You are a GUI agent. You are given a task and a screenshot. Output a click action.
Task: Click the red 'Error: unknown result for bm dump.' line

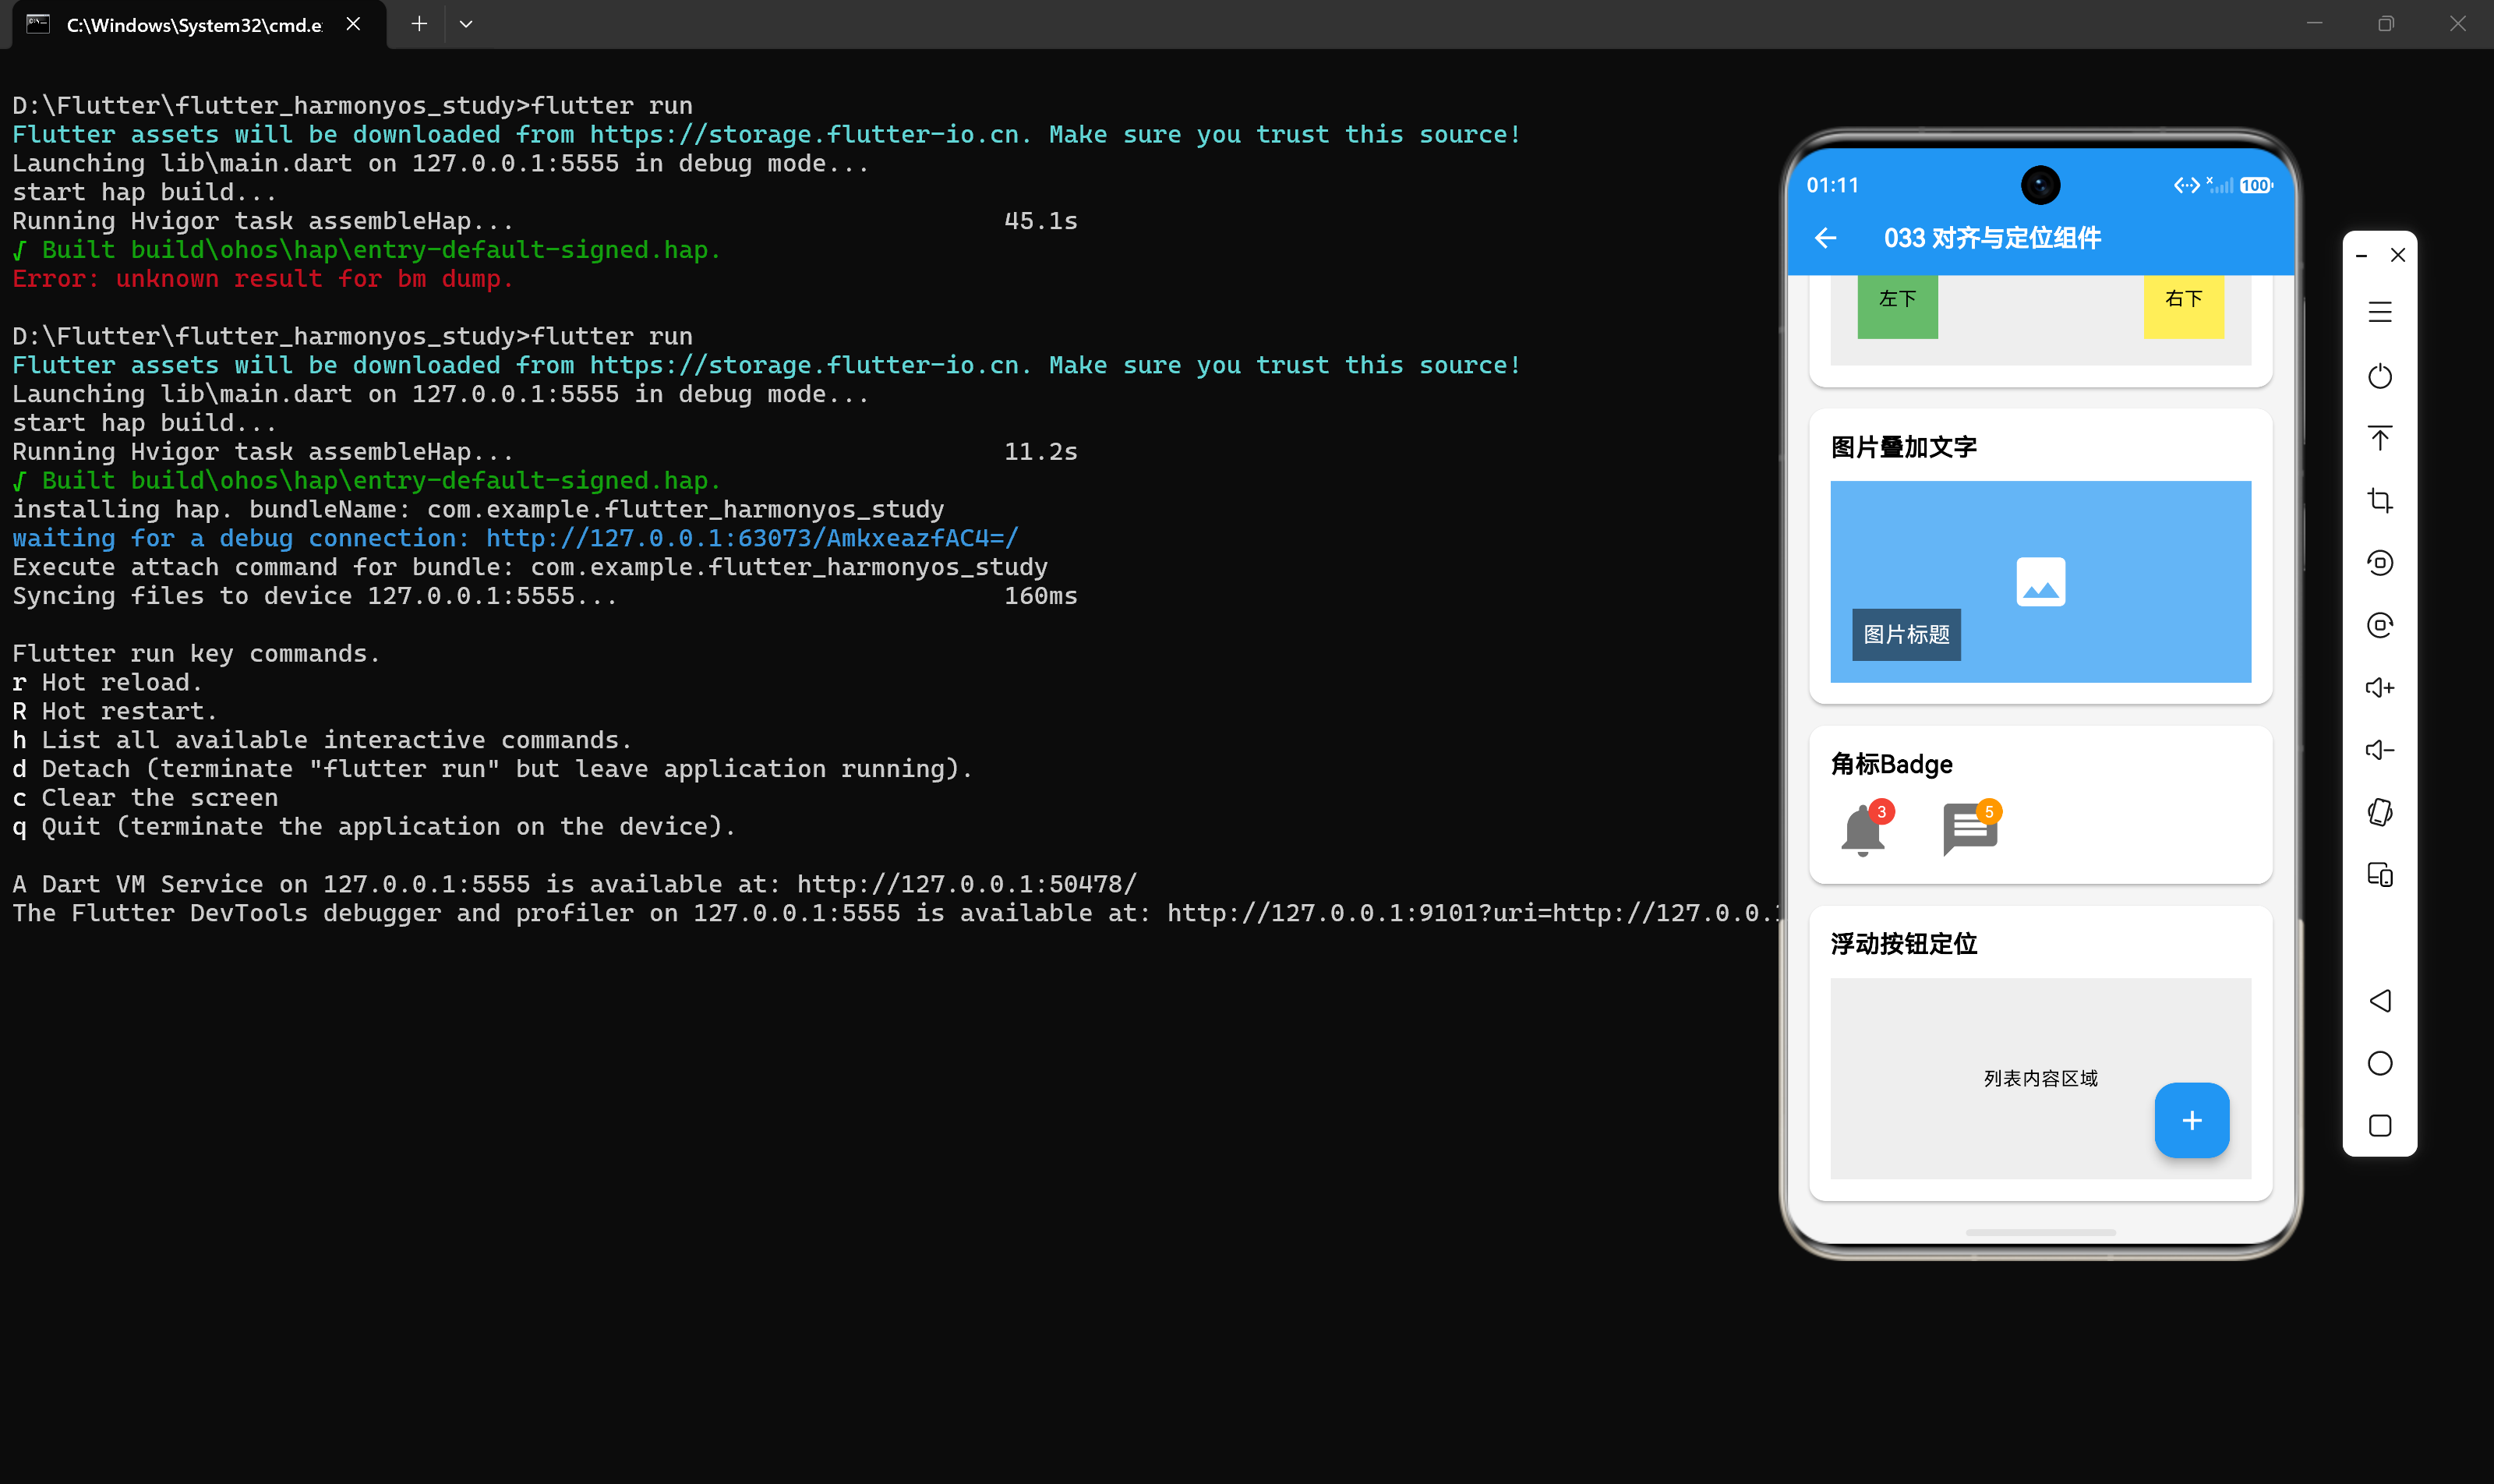click(x=262, y=279)
